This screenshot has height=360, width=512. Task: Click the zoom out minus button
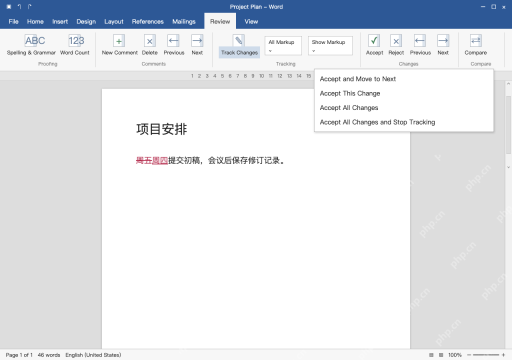(469, 355)
